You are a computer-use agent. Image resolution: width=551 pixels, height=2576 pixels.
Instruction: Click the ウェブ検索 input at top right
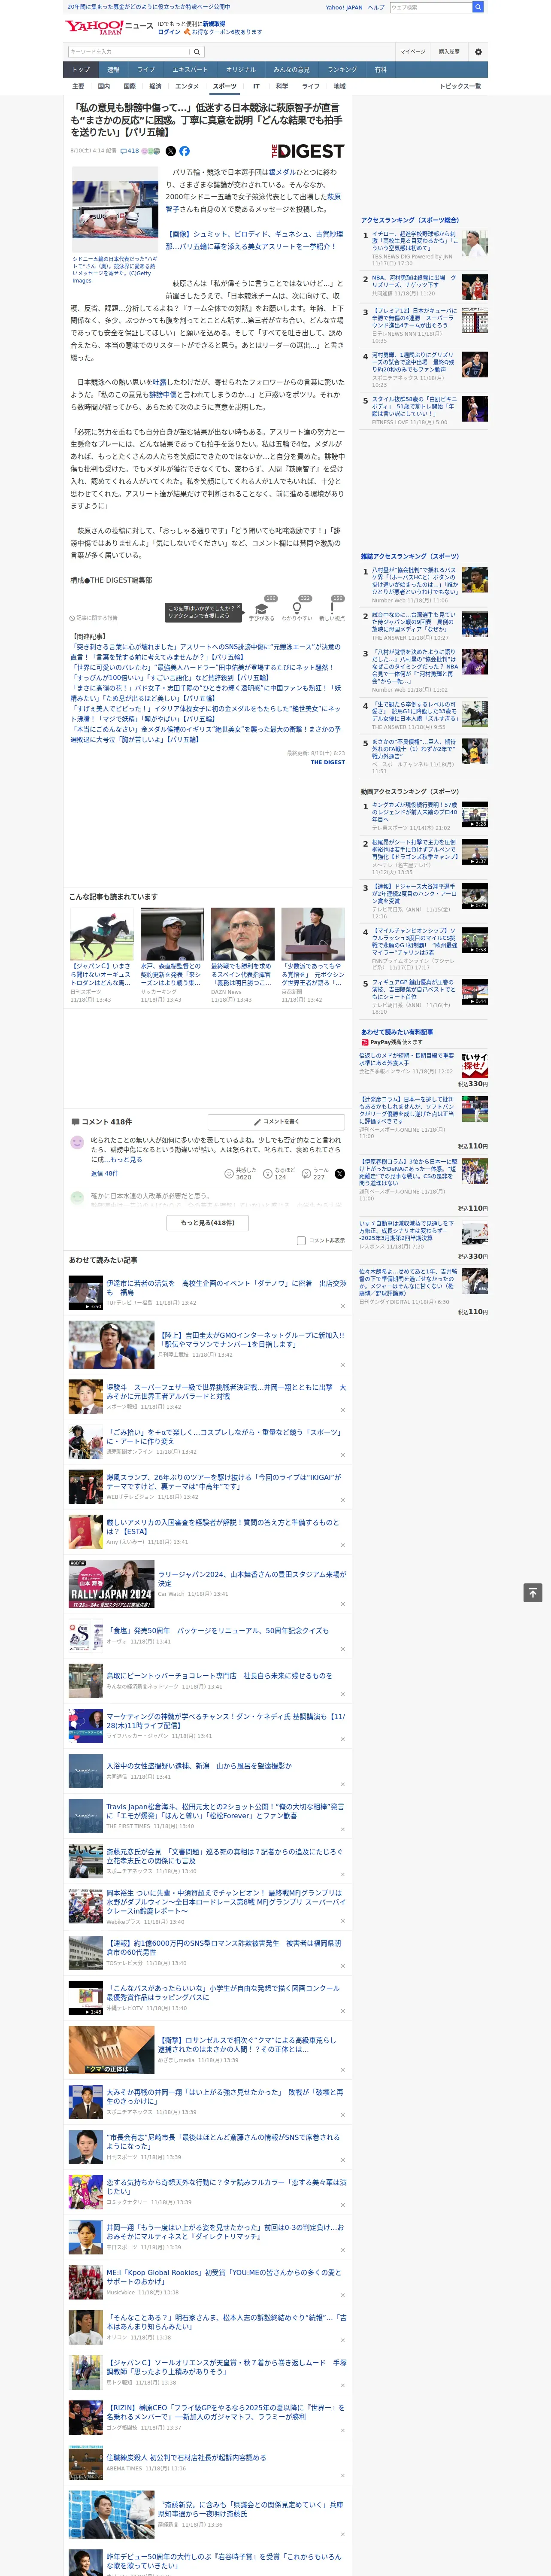430,7
